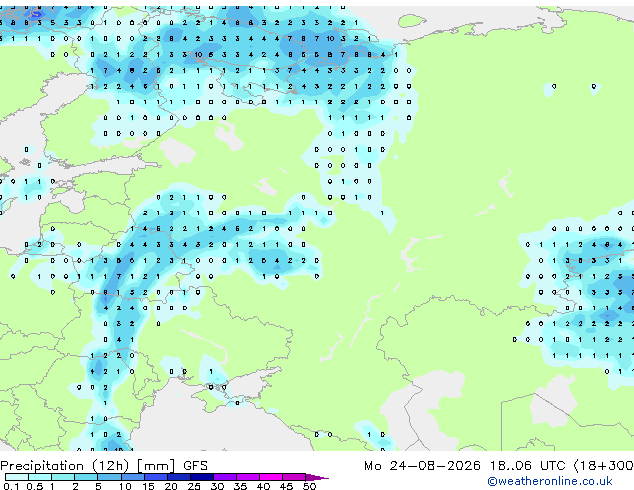The width and height of the screenshot is (634, 490).
Task: Pick the 2–5 mm legend color swatch
Action: (86, 477)
